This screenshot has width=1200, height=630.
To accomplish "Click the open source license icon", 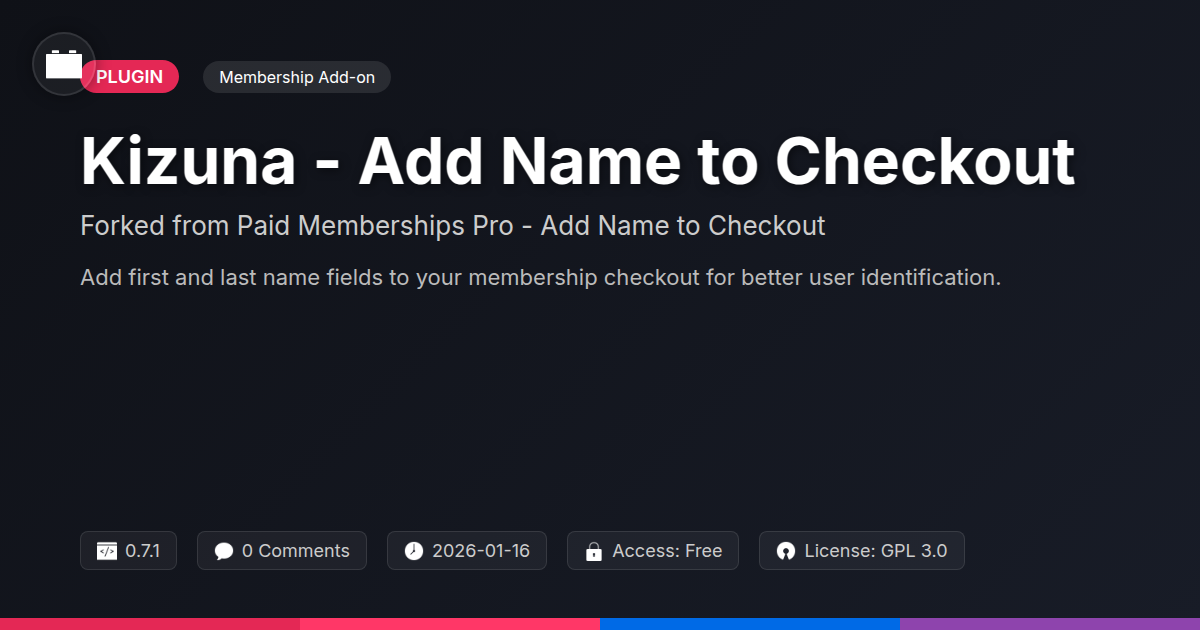I will pos(786,551).
